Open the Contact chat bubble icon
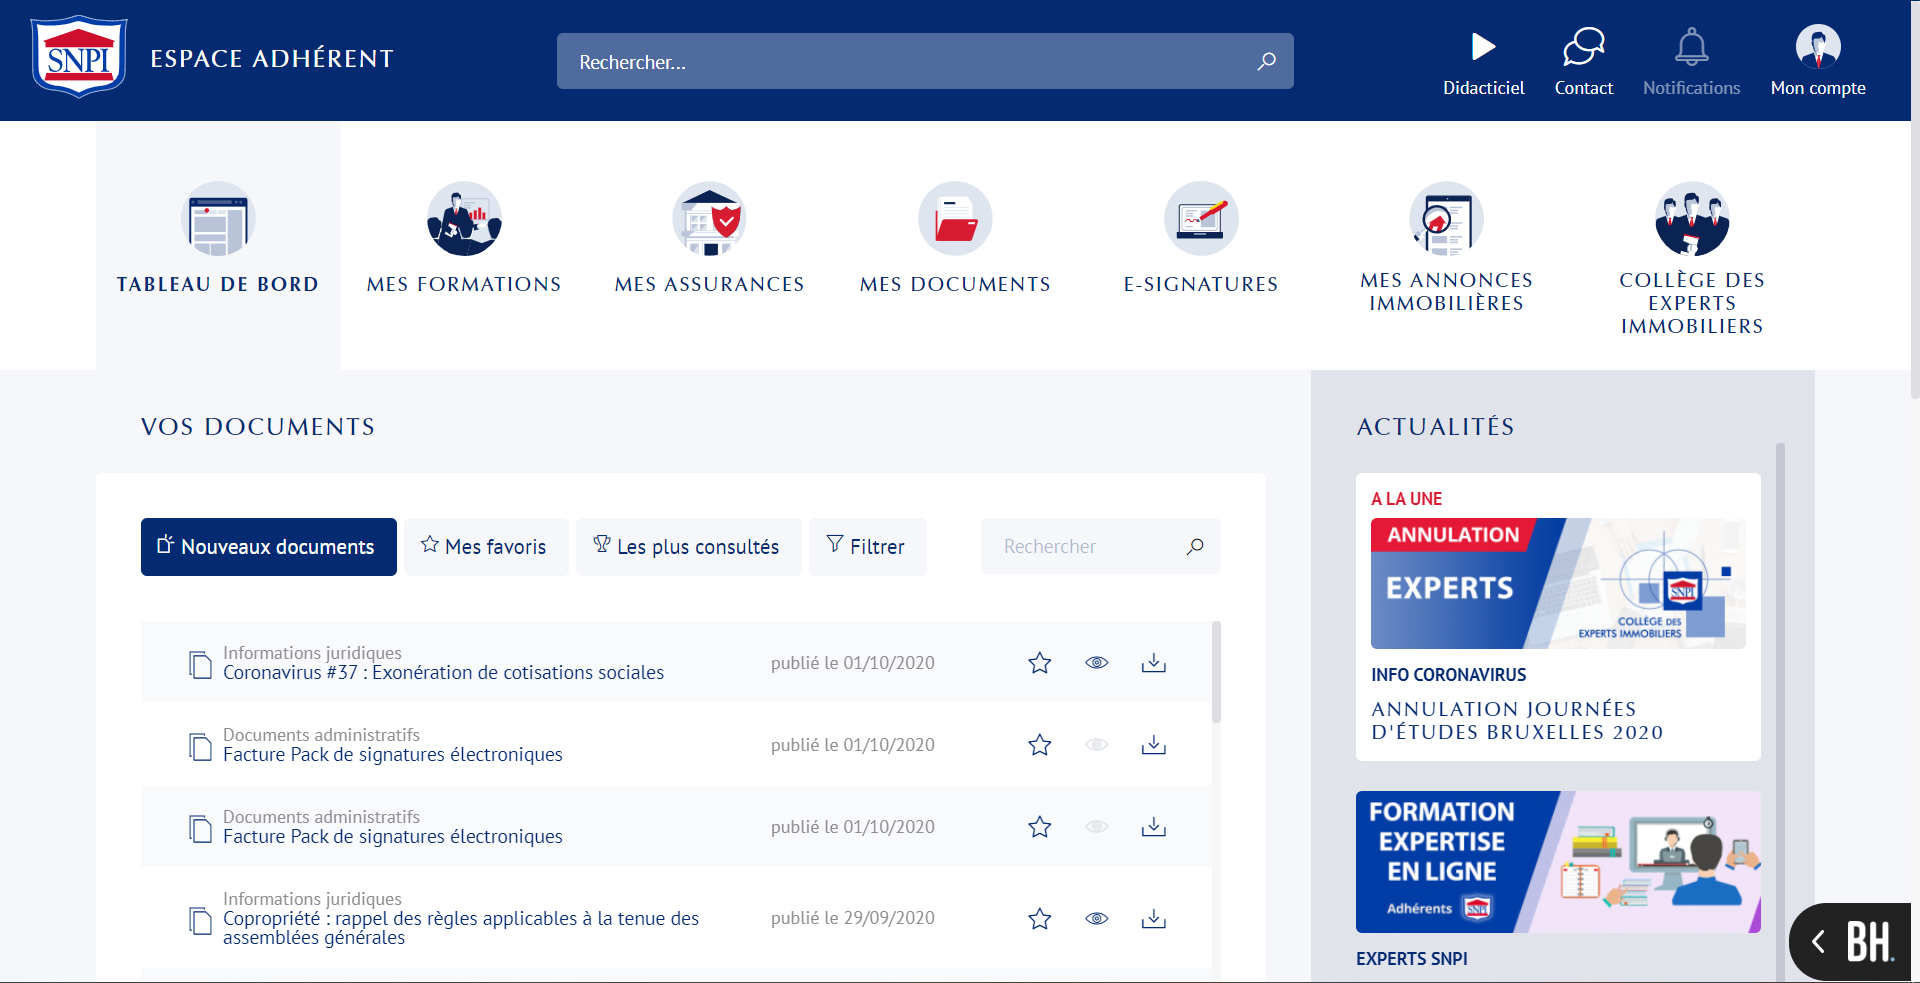Image resolution: width=1920 pixels, height=983 pixels. [1584, 46]
